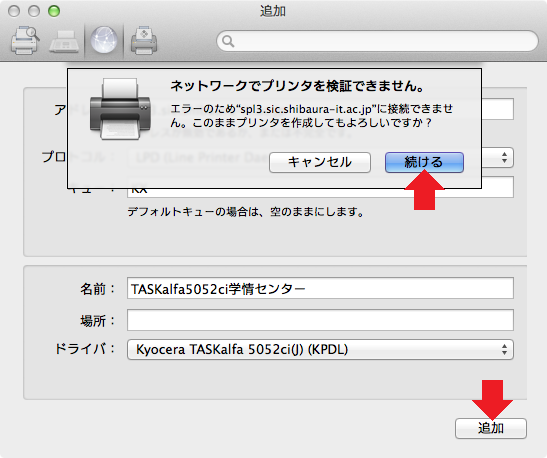Click the 名前 field TASKalfa5052ci学情センター

(320, 288)
